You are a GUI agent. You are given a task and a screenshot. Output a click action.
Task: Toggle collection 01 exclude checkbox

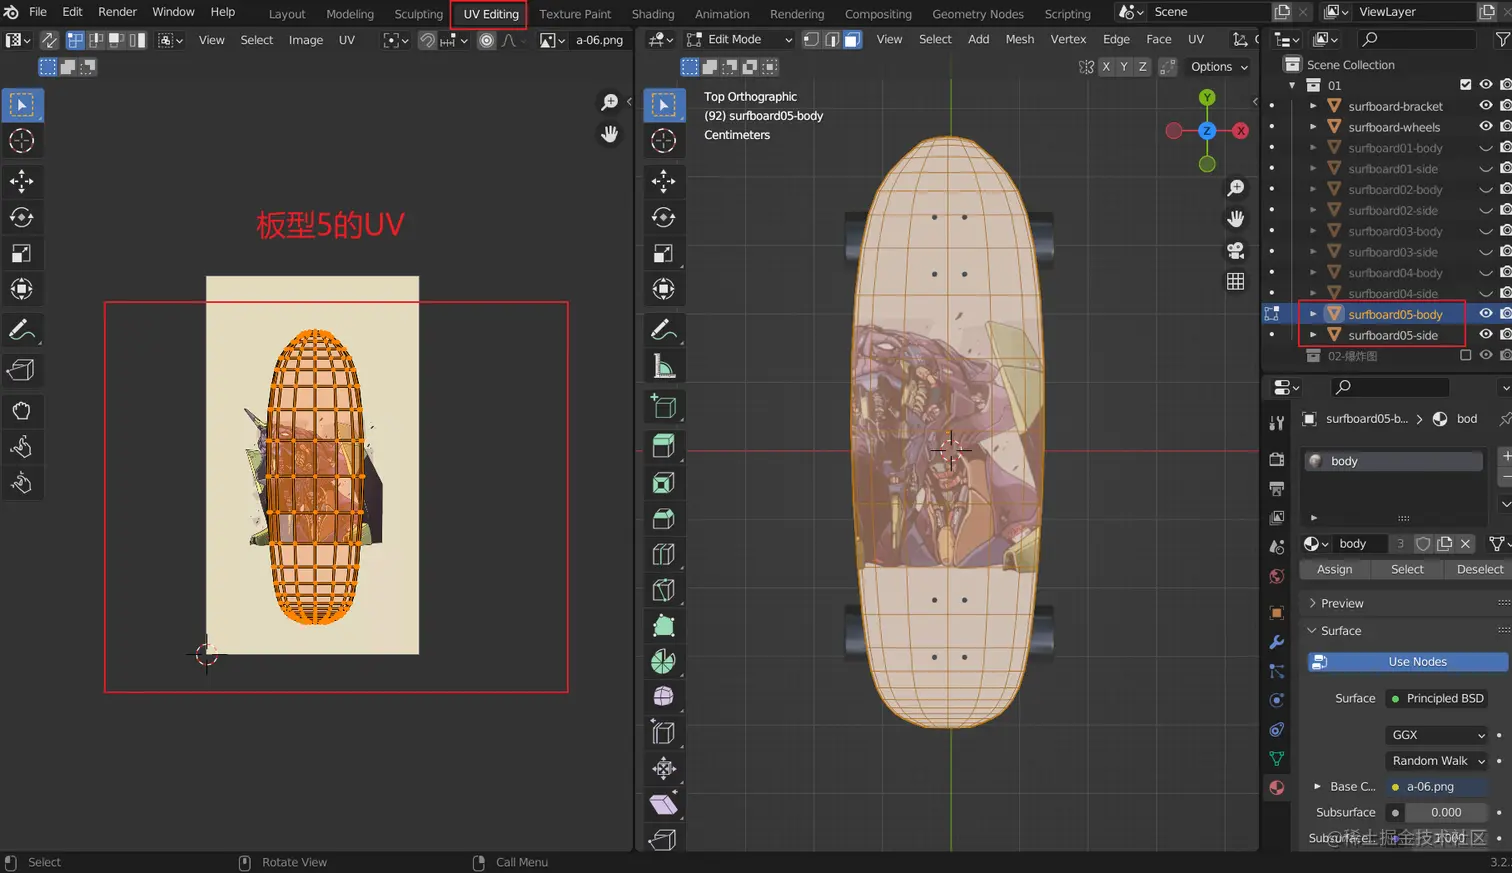point(1466,85)
